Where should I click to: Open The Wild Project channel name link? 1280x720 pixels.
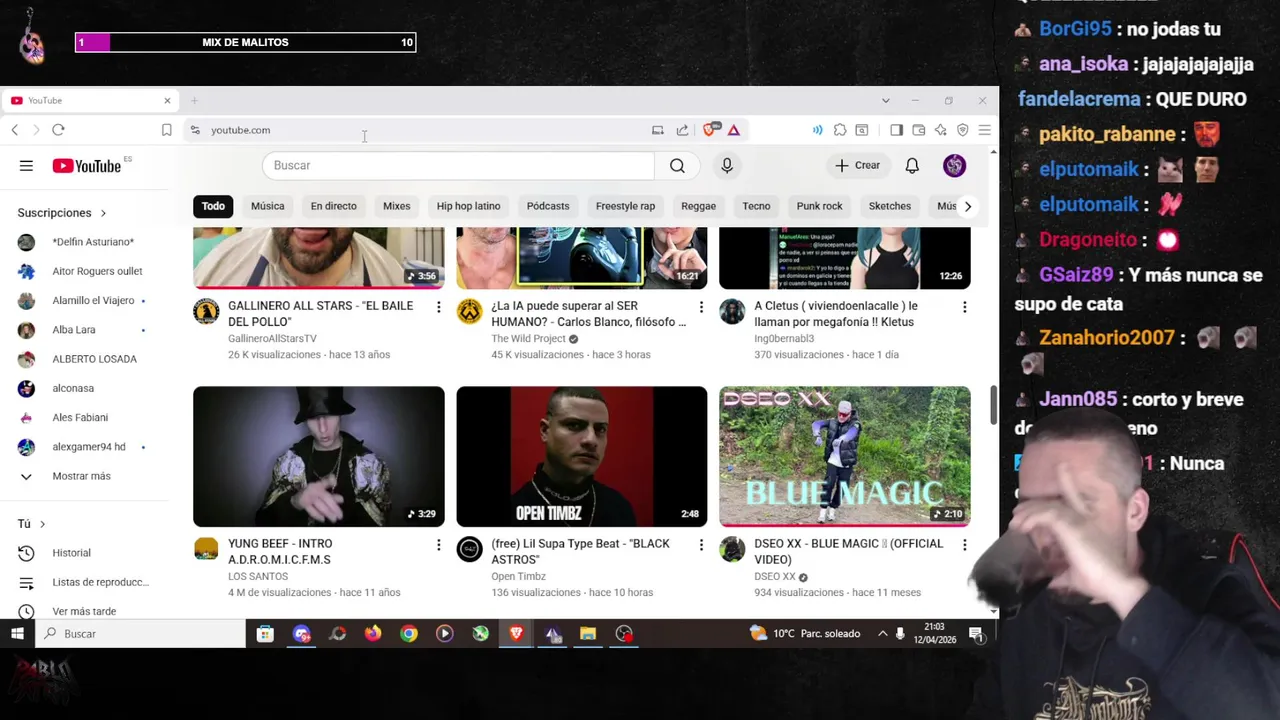tap(528, 339)
